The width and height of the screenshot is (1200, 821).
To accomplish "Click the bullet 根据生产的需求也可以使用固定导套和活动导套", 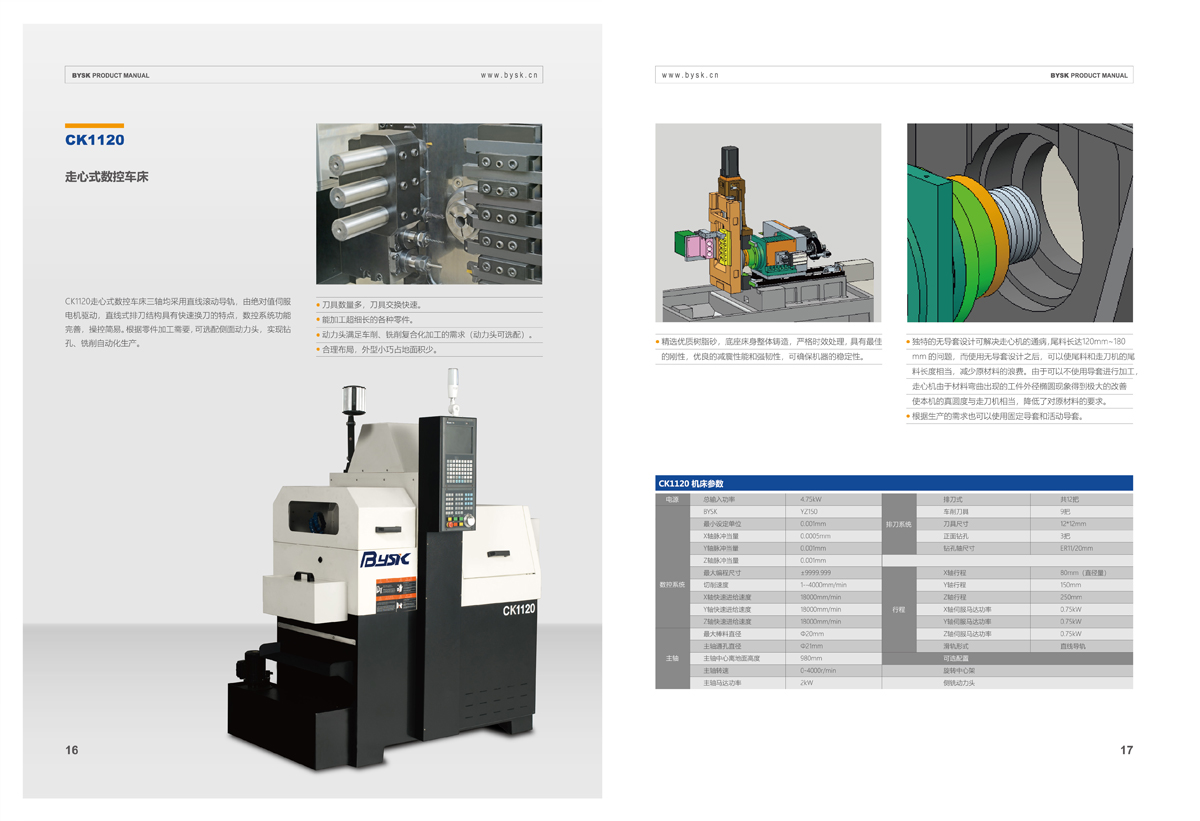I will (996, 416).
